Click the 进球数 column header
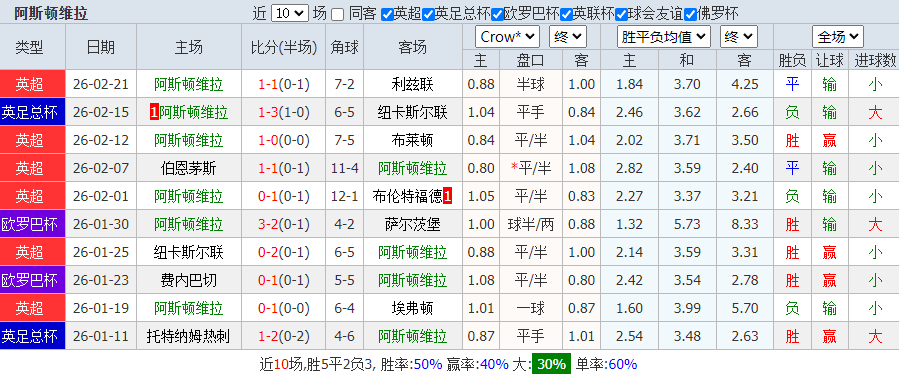The height and width of the screenshot is (375, 899). [875, 60]
